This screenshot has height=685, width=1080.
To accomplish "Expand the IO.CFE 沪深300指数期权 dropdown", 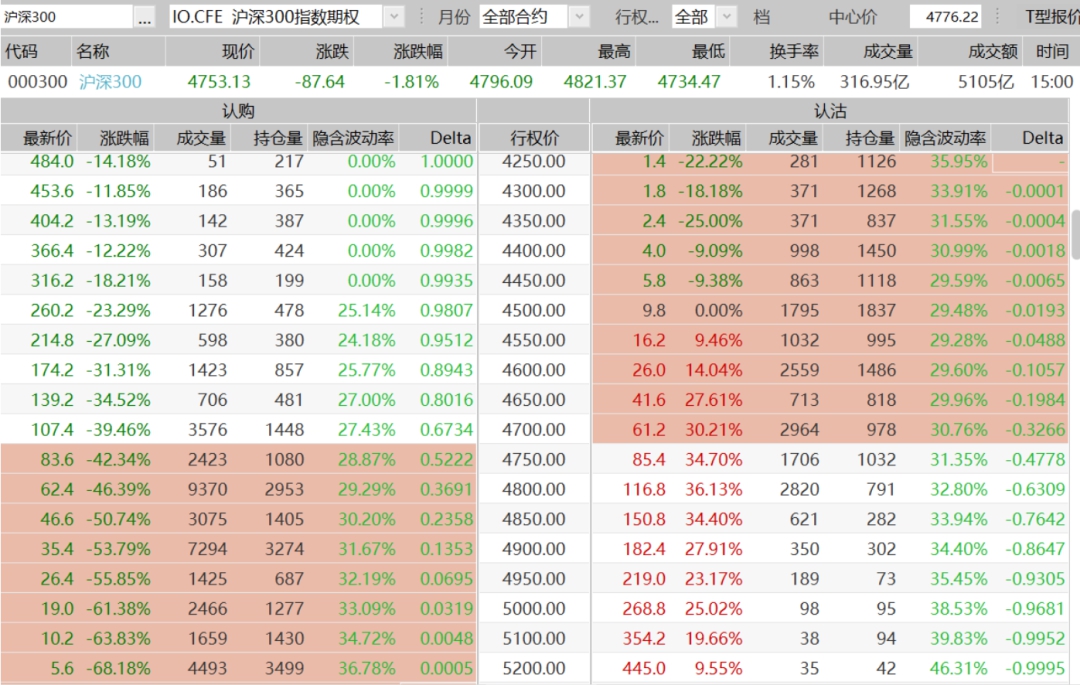I will click(x=393, y=17).
